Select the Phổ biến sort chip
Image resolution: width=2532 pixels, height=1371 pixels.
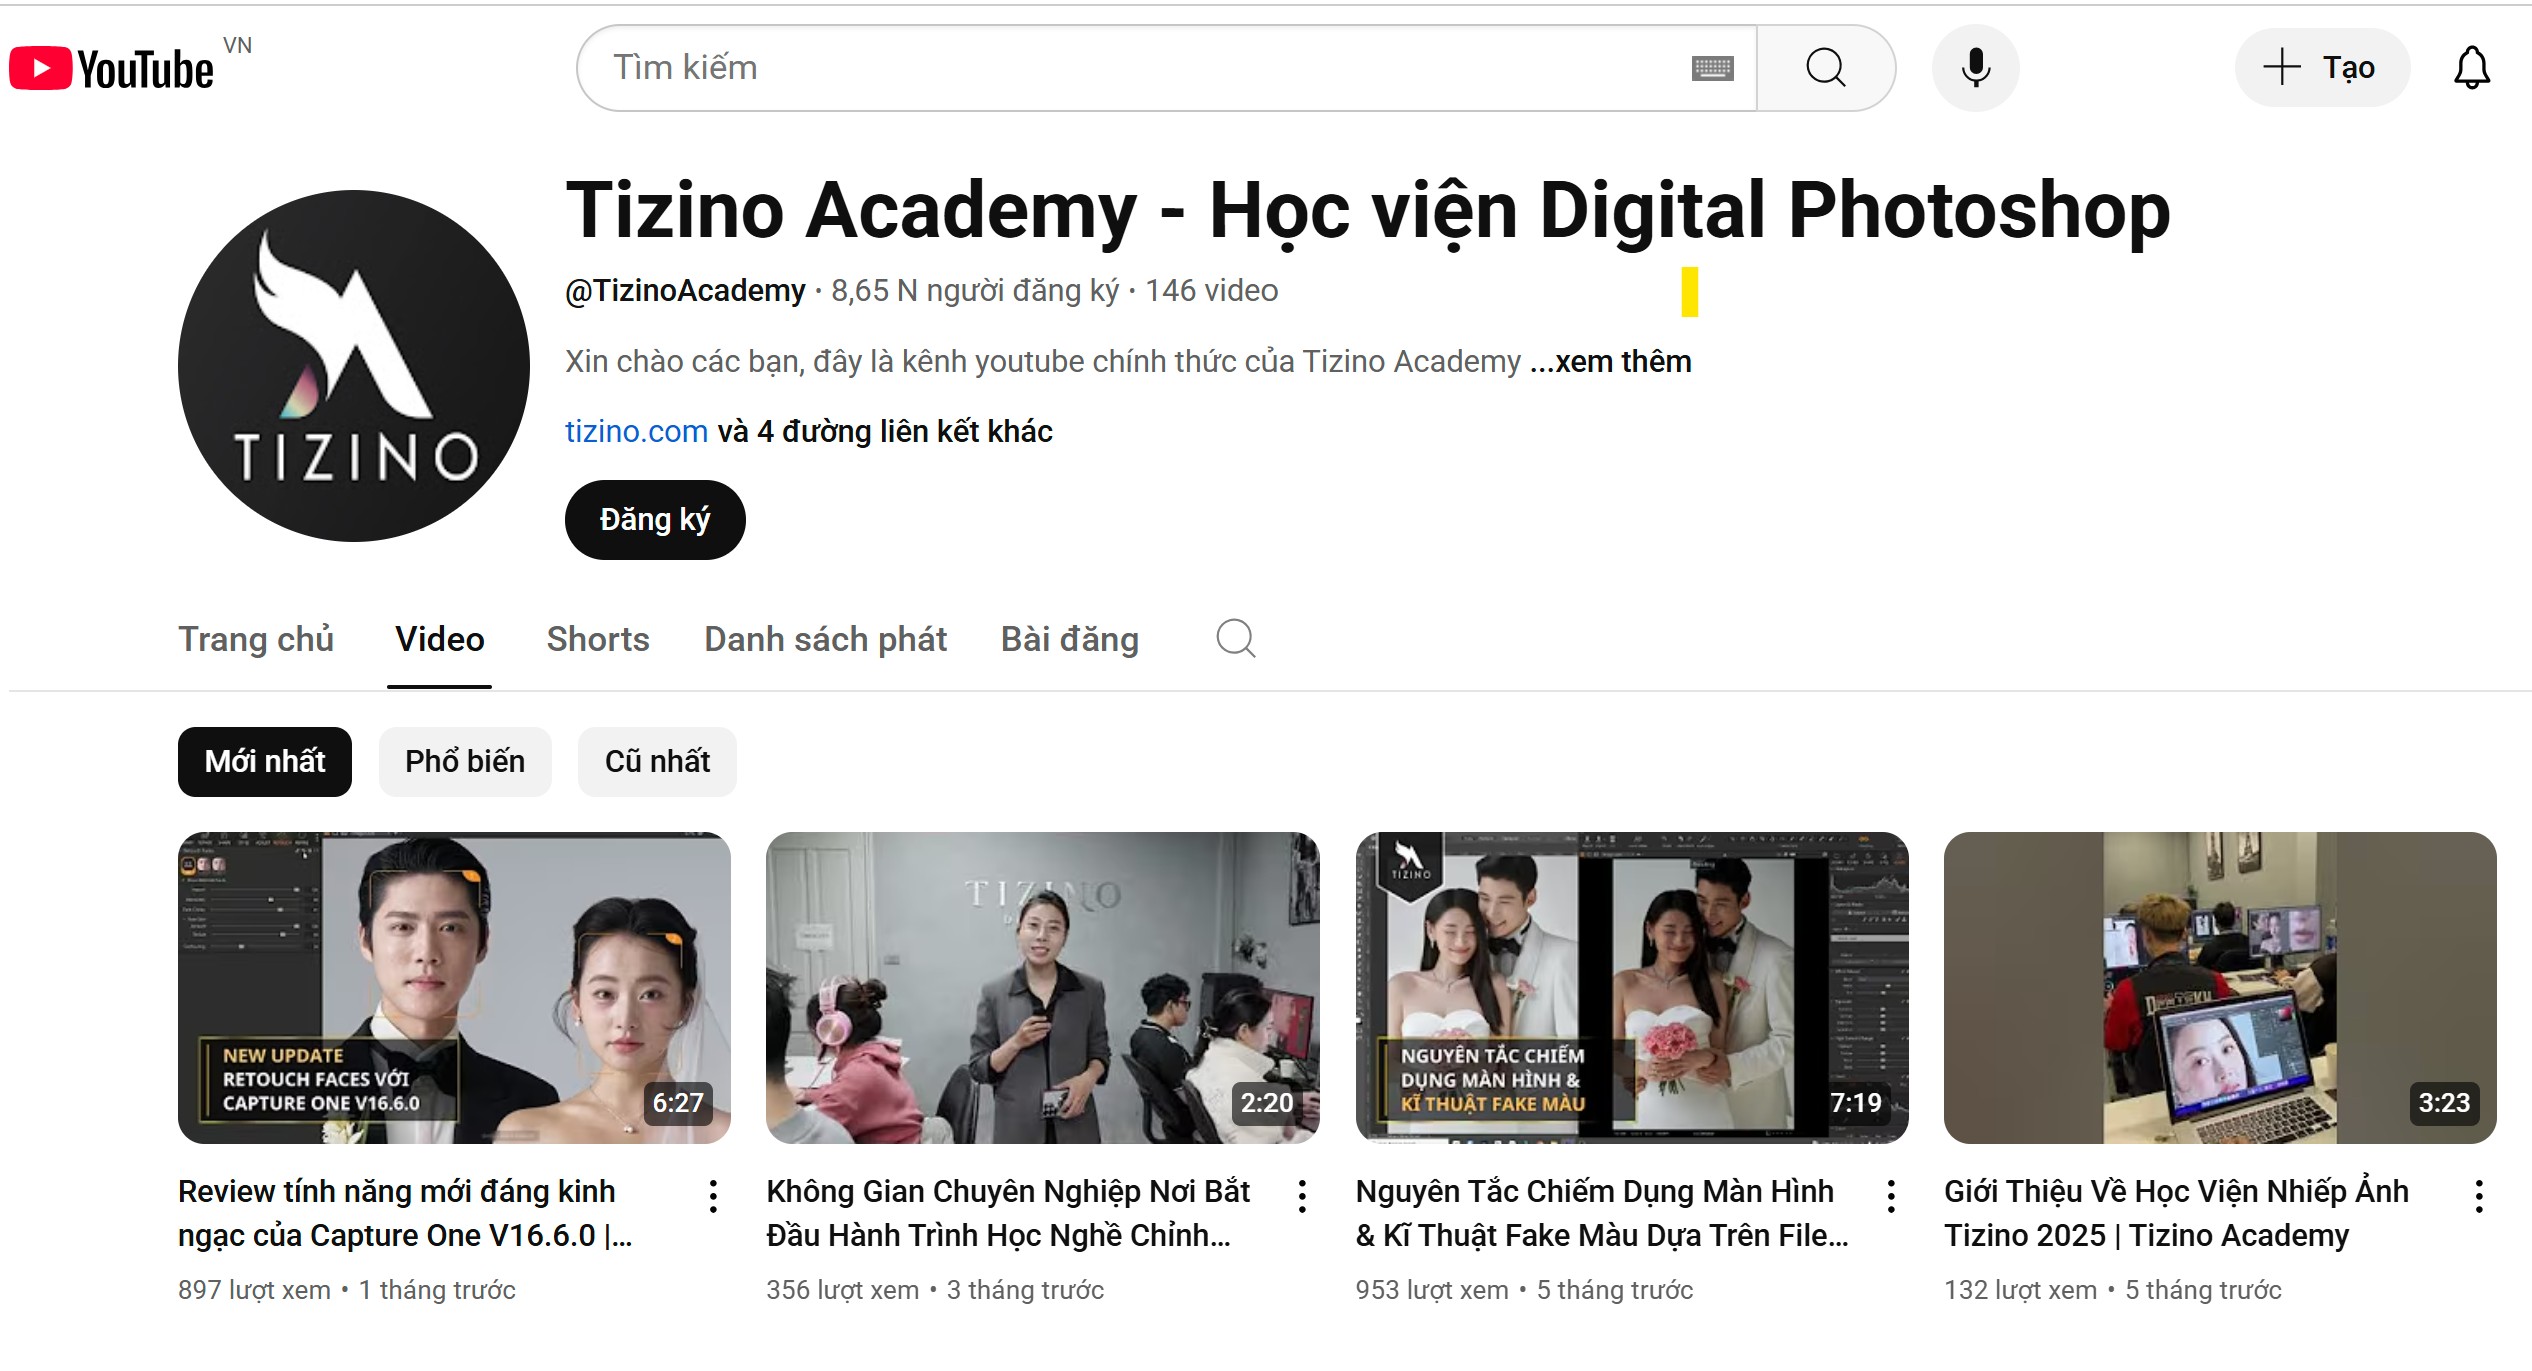click(465, 762)
